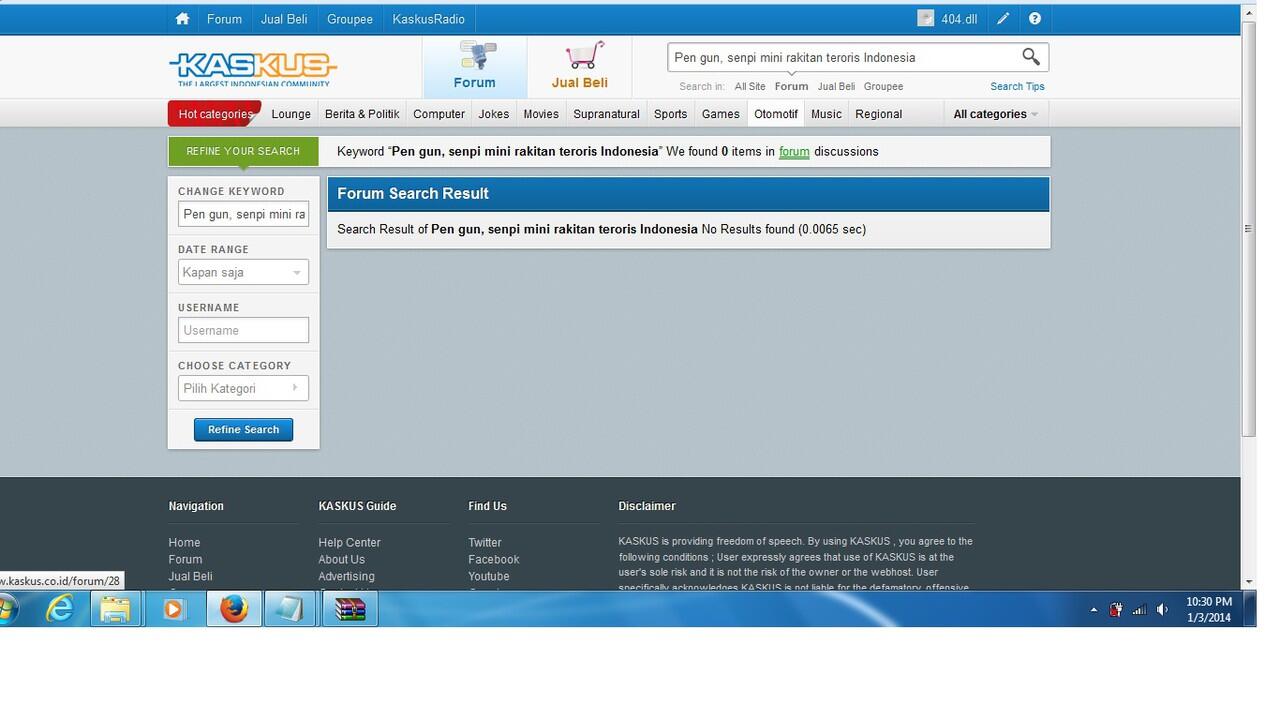
Task: Open the Lounge category
Action: [291, 114]
